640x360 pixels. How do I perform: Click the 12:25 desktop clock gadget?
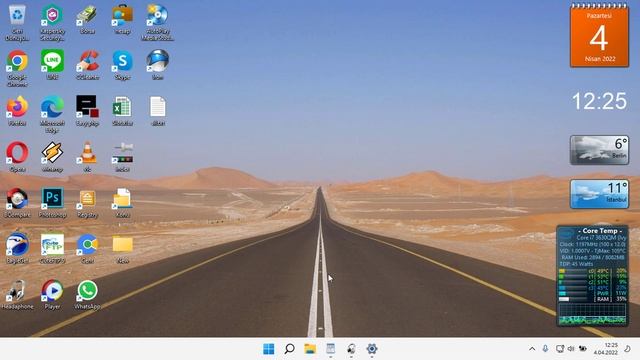point(599,101)
